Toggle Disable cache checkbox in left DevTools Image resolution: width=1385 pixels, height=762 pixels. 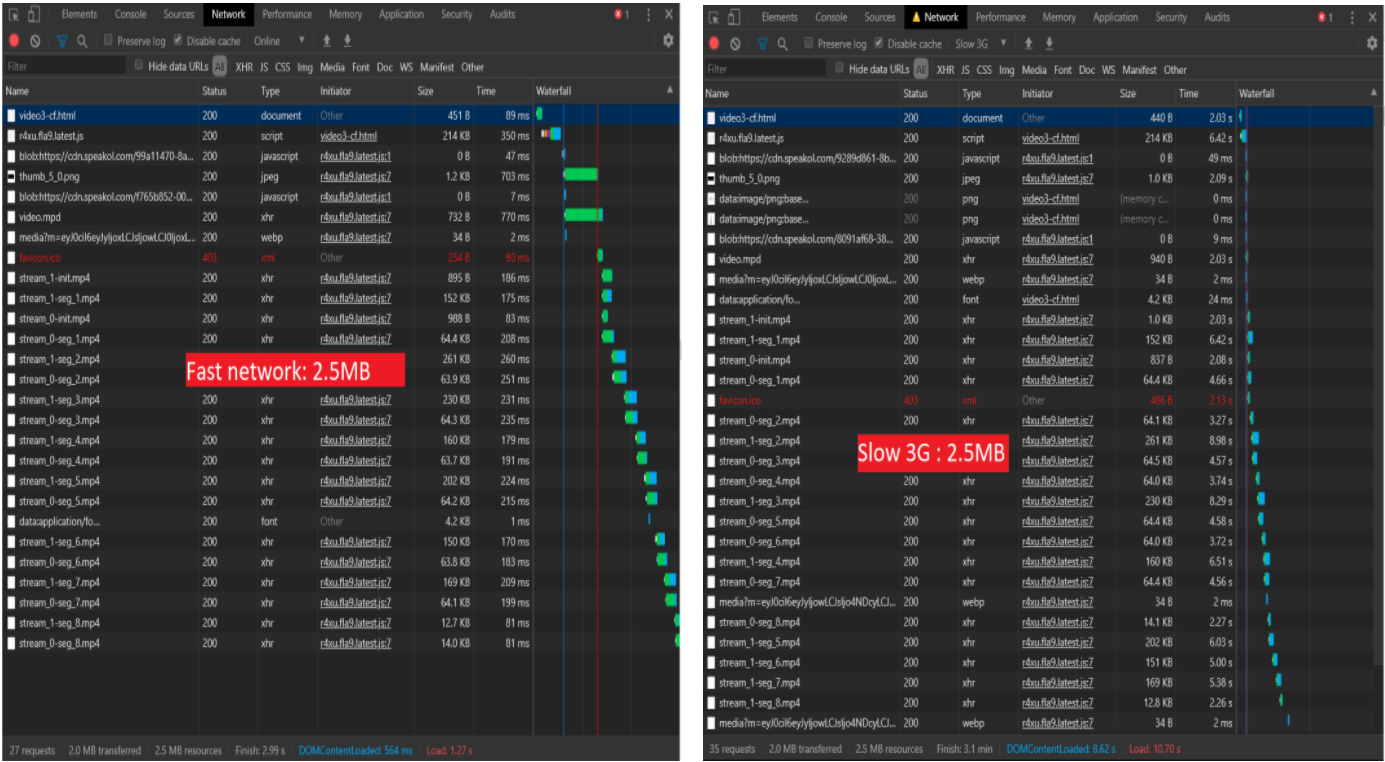[x=178, y=41]
